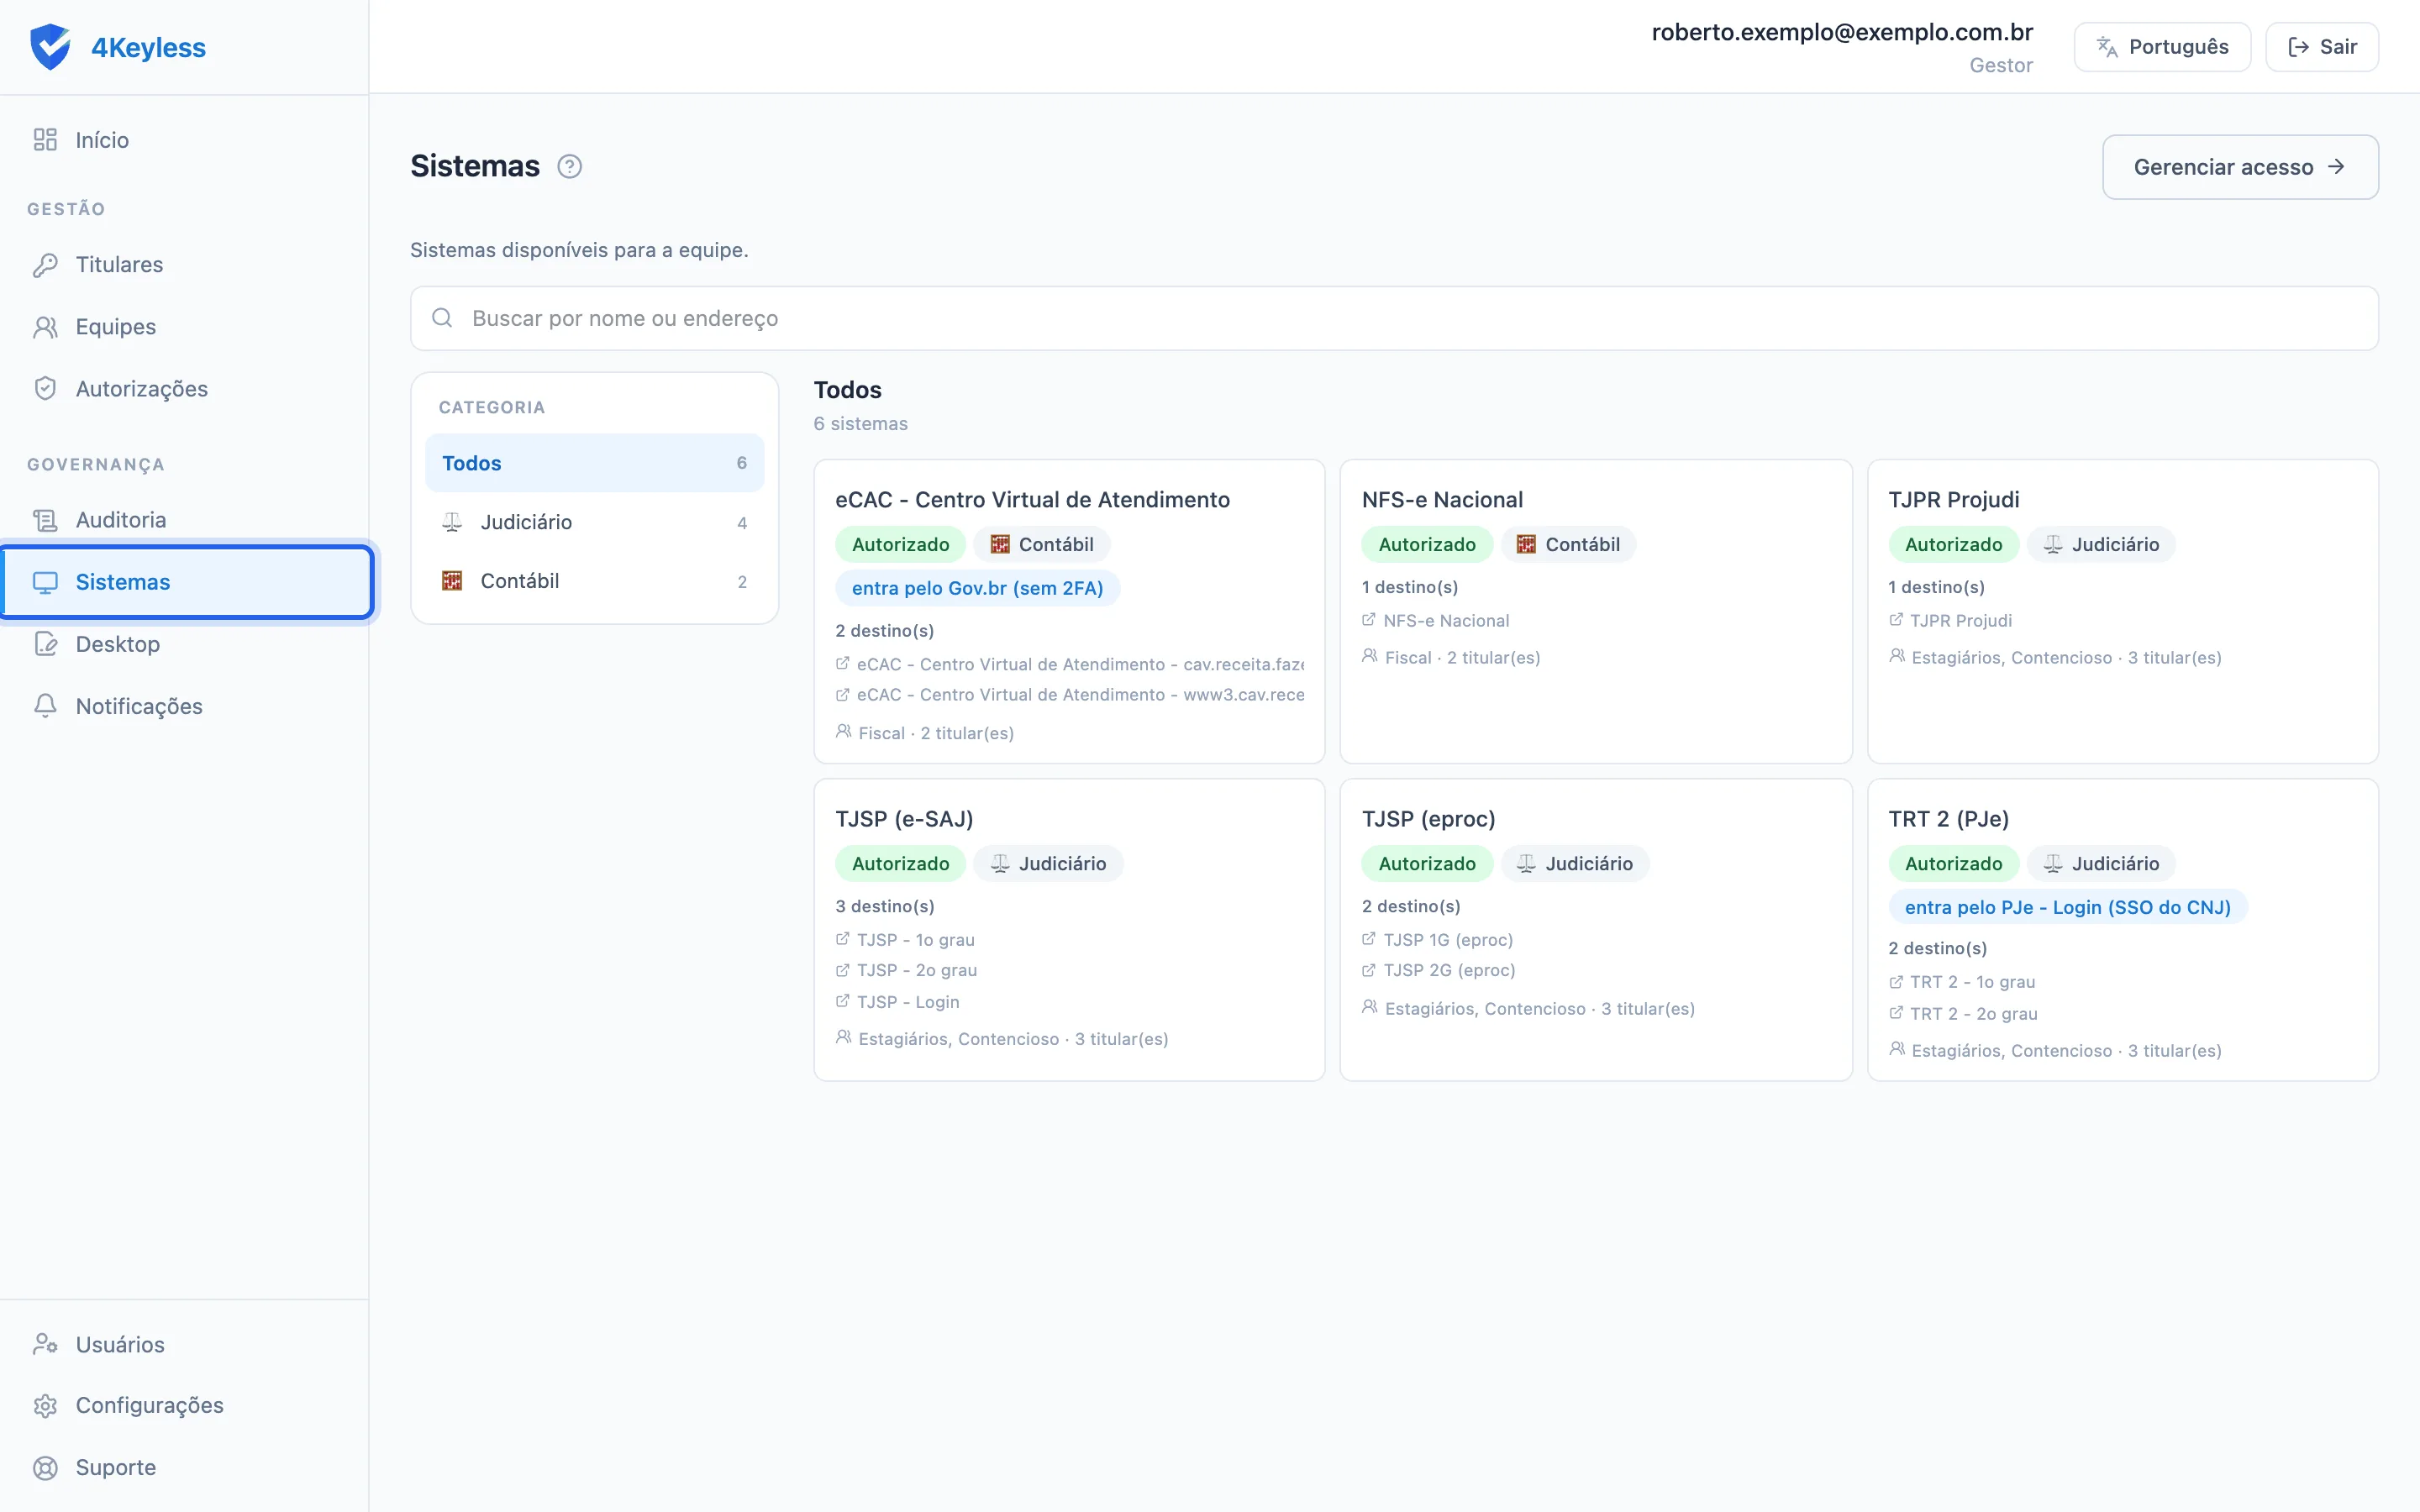
Task: Click the TJSP - 2o grau destination link
Action: [x=916, y=970]
